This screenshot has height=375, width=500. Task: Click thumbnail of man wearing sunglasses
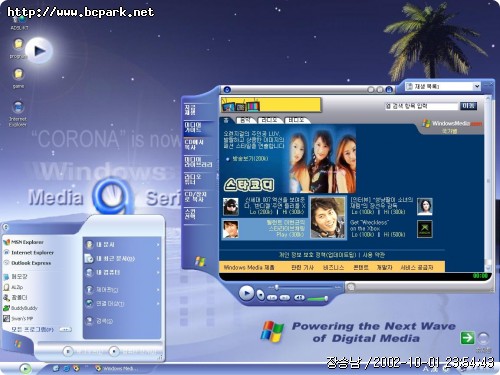[231, 206]
